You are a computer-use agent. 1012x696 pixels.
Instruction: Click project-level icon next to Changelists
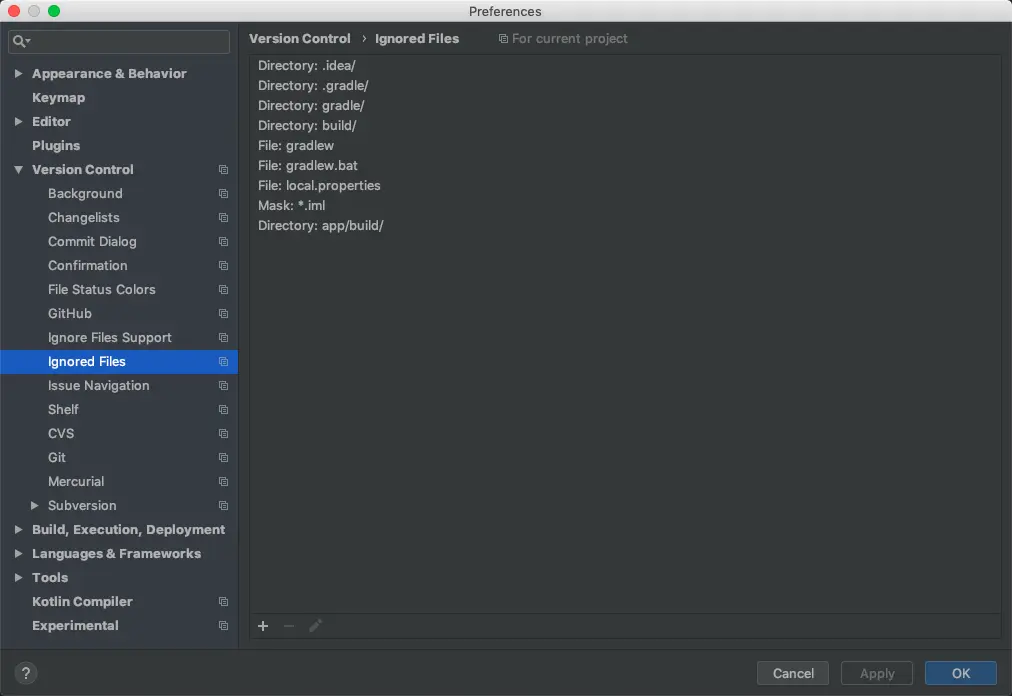click(223, 218)
